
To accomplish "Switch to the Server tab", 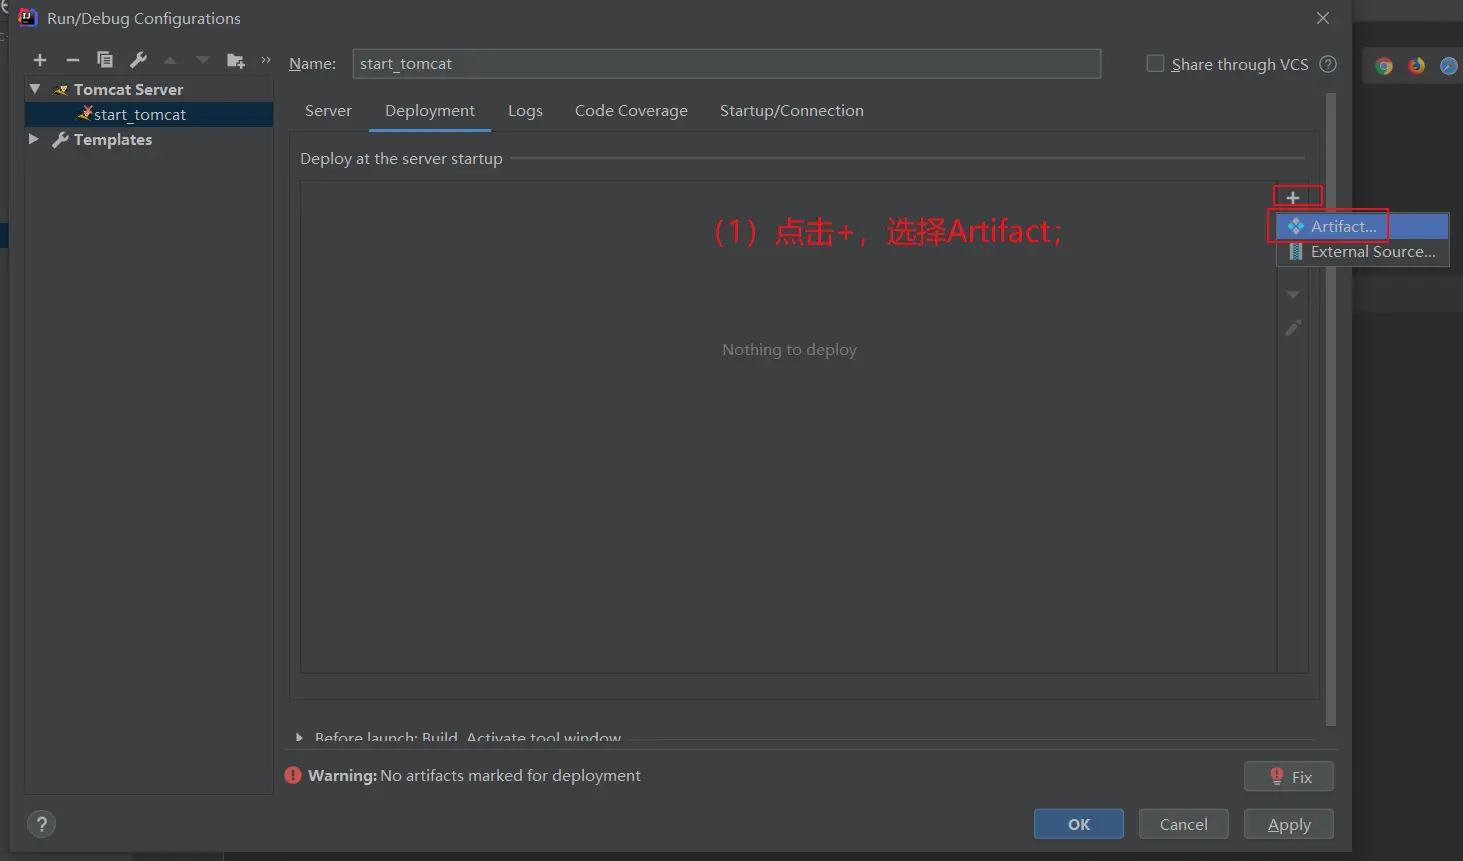I will point(328,111).
